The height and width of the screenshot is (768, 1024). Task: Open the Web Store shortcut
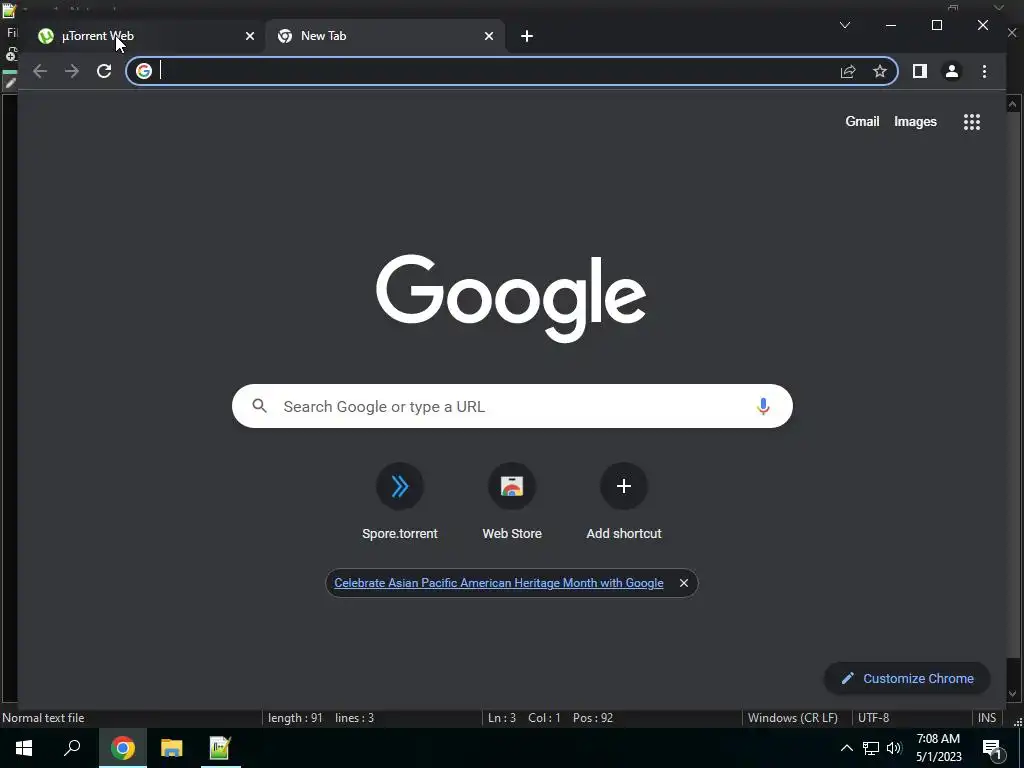coord(512,502)
